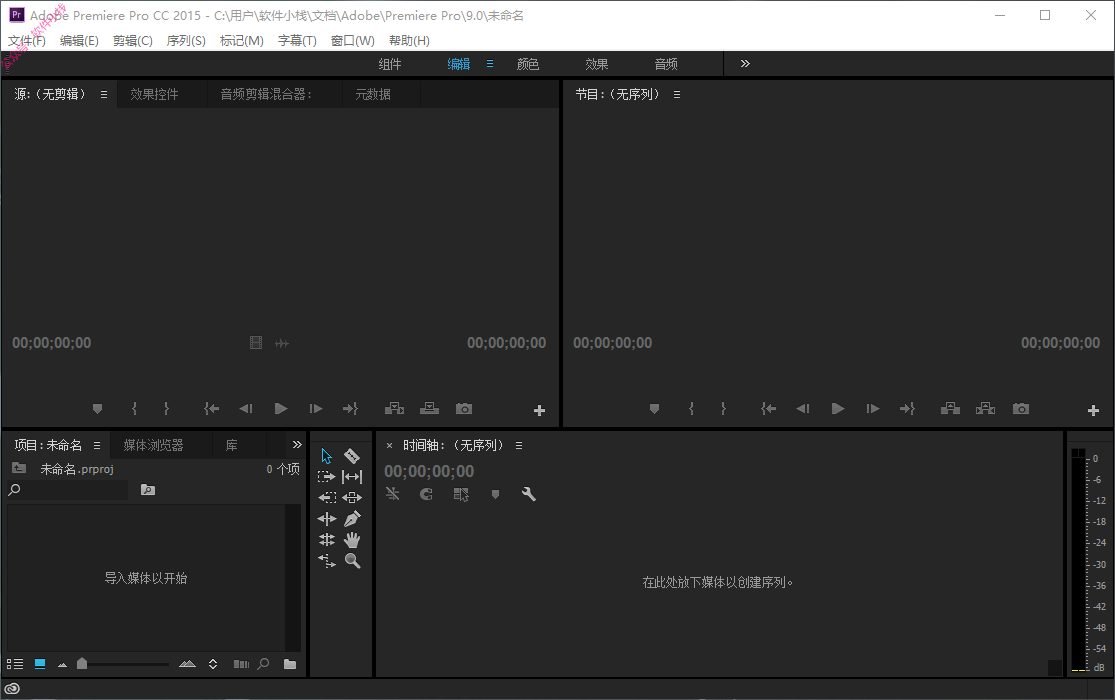Viewport: 1115px width, 700px height.
Task: Switch Project panel to Icon view
Action: (40, 664)
